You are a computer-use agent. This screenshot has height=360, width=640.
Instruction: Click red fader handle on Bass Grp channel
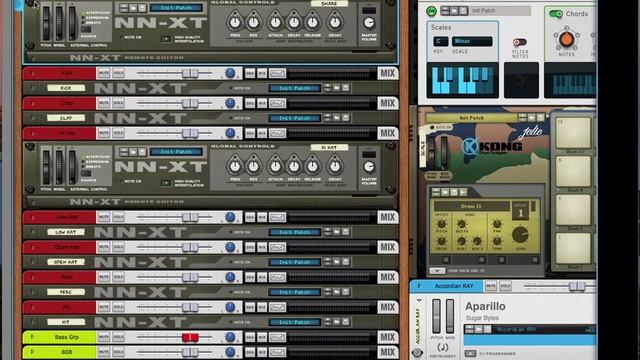(190, 337)
